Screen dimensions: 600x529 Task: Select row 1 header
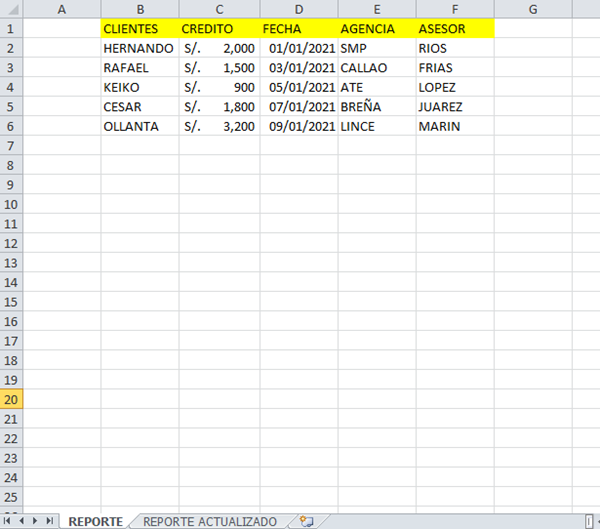click(11, 28)
